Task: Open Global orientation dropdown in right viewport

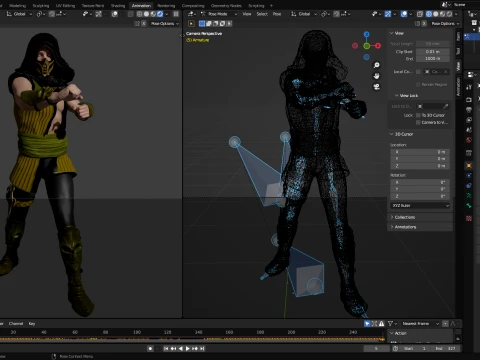Action: pos(304,14)
